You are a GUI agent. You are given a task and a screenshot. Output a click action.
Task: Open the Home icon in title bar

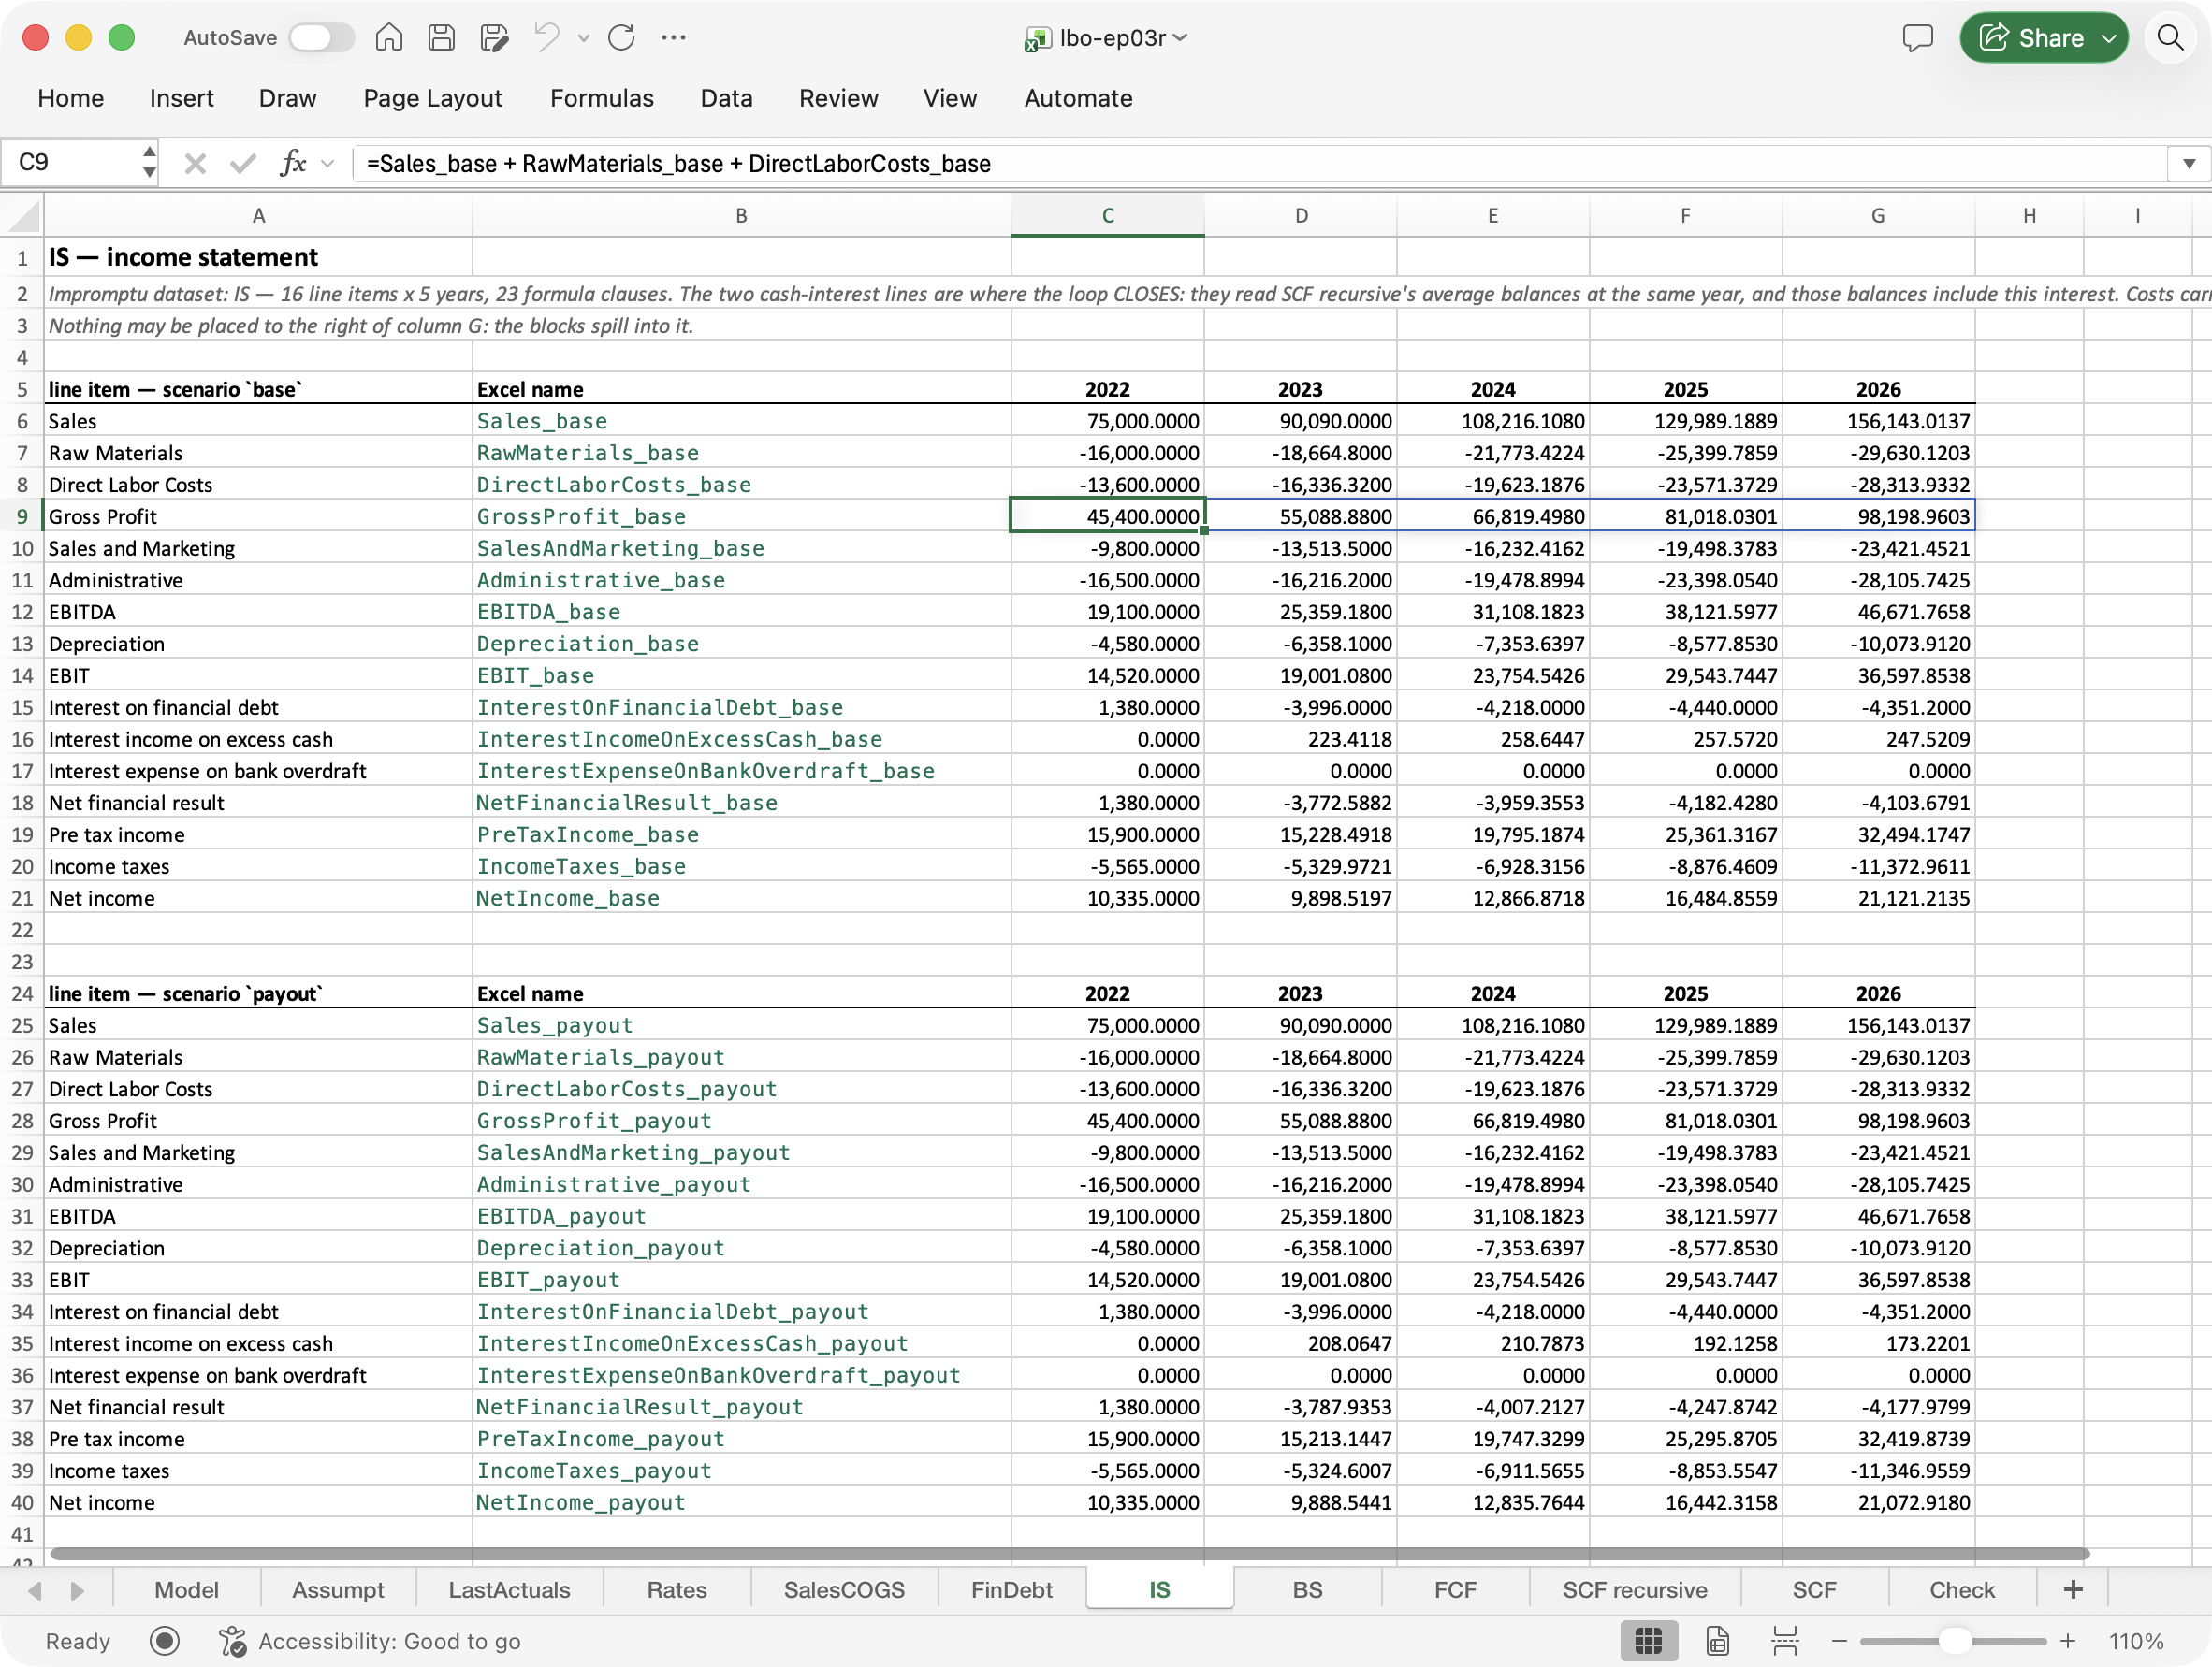(x=389, y=38)
